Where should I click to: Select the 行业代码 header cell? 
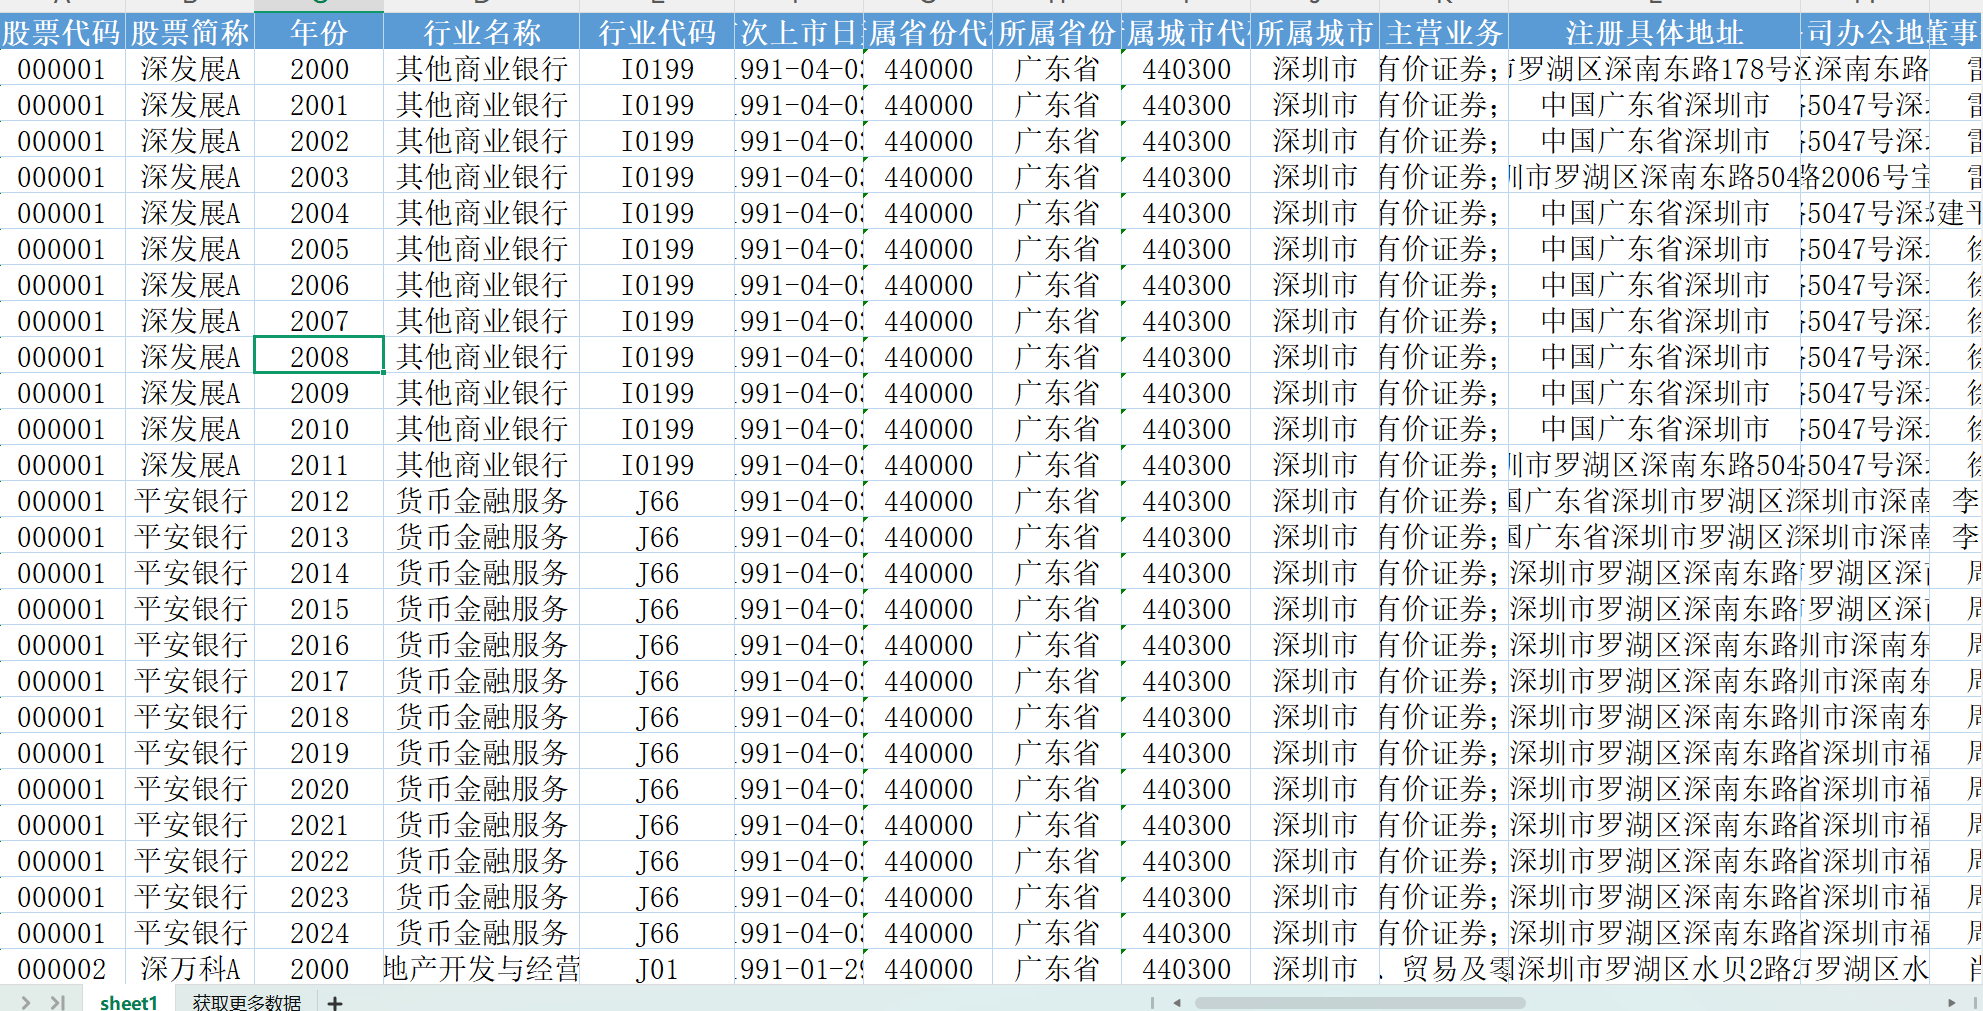657,33
